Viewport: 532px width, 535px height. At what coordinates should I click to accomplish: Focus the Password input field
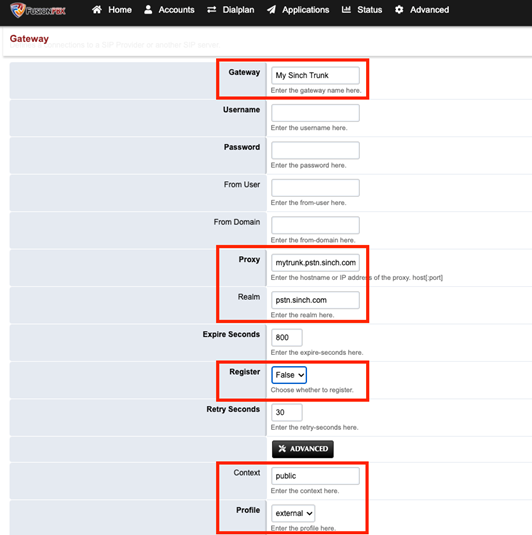pos(315,150)
